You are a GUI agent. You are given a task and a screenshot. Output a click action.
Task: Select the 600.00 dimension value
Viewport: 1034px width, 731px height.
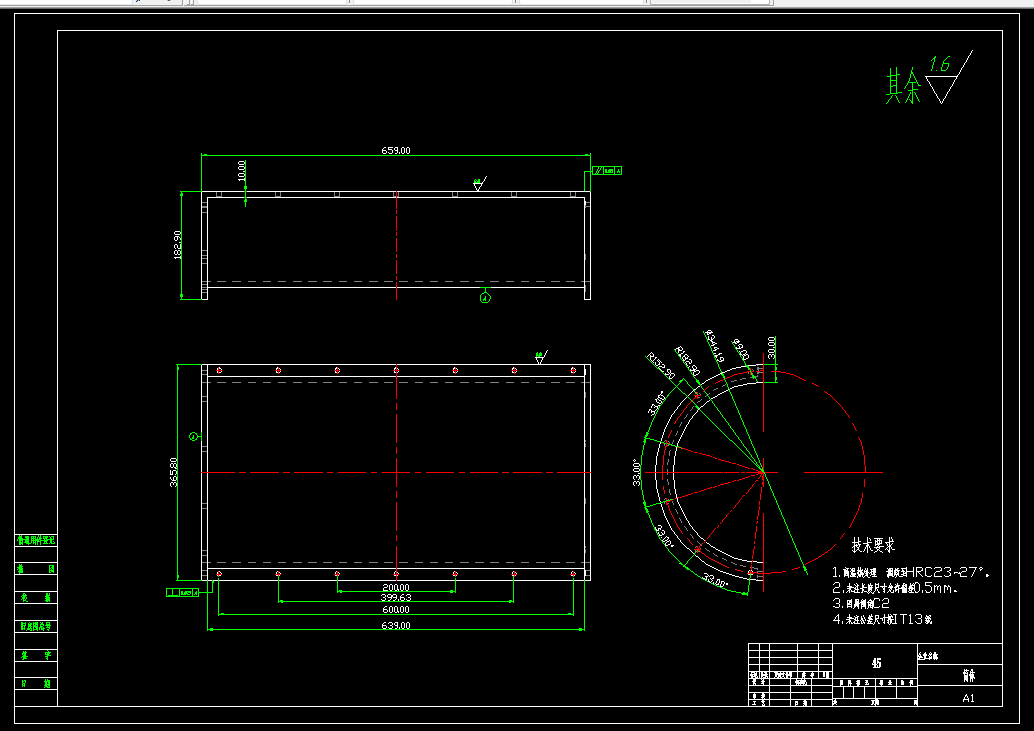396,610
